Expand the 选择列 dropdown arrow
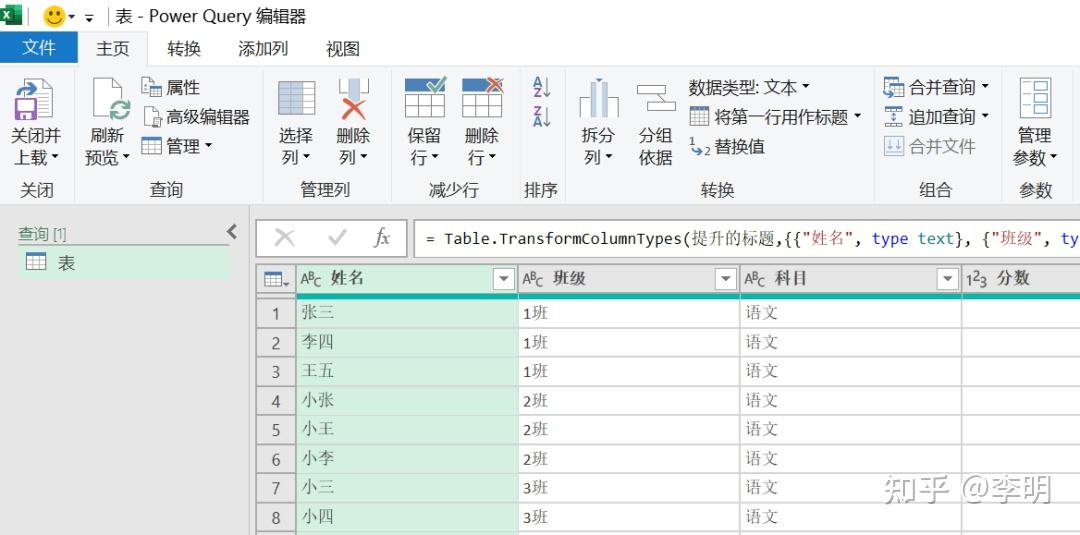 pyautogui.click(x=305, y=158)
